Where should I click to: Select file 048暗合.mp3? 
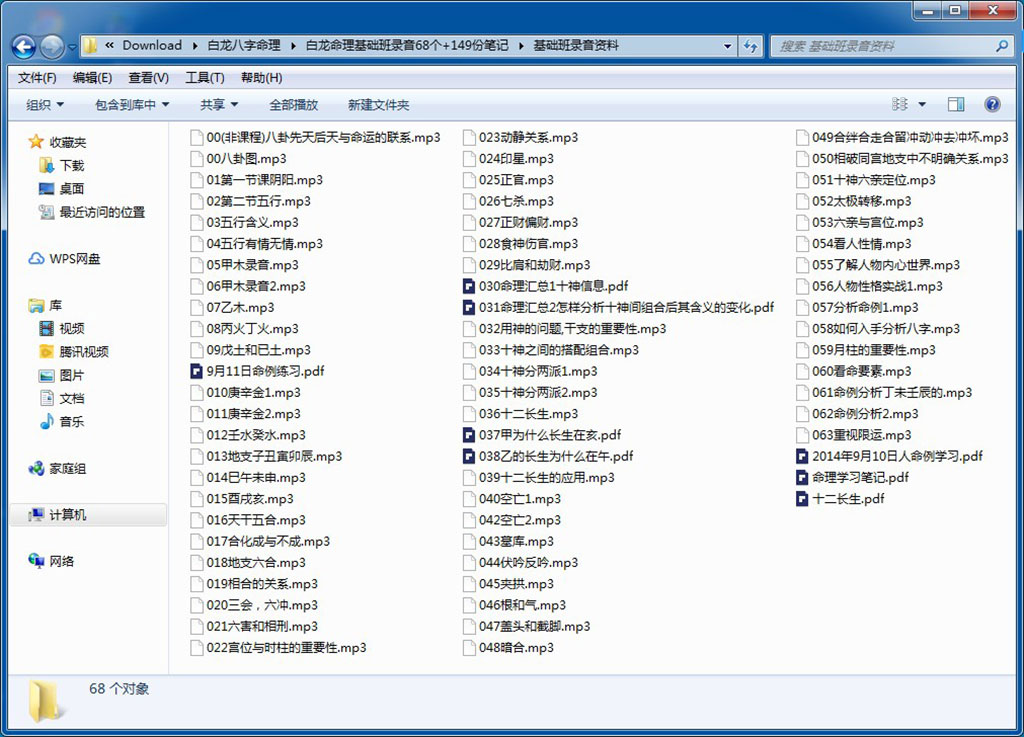[508, 648]
